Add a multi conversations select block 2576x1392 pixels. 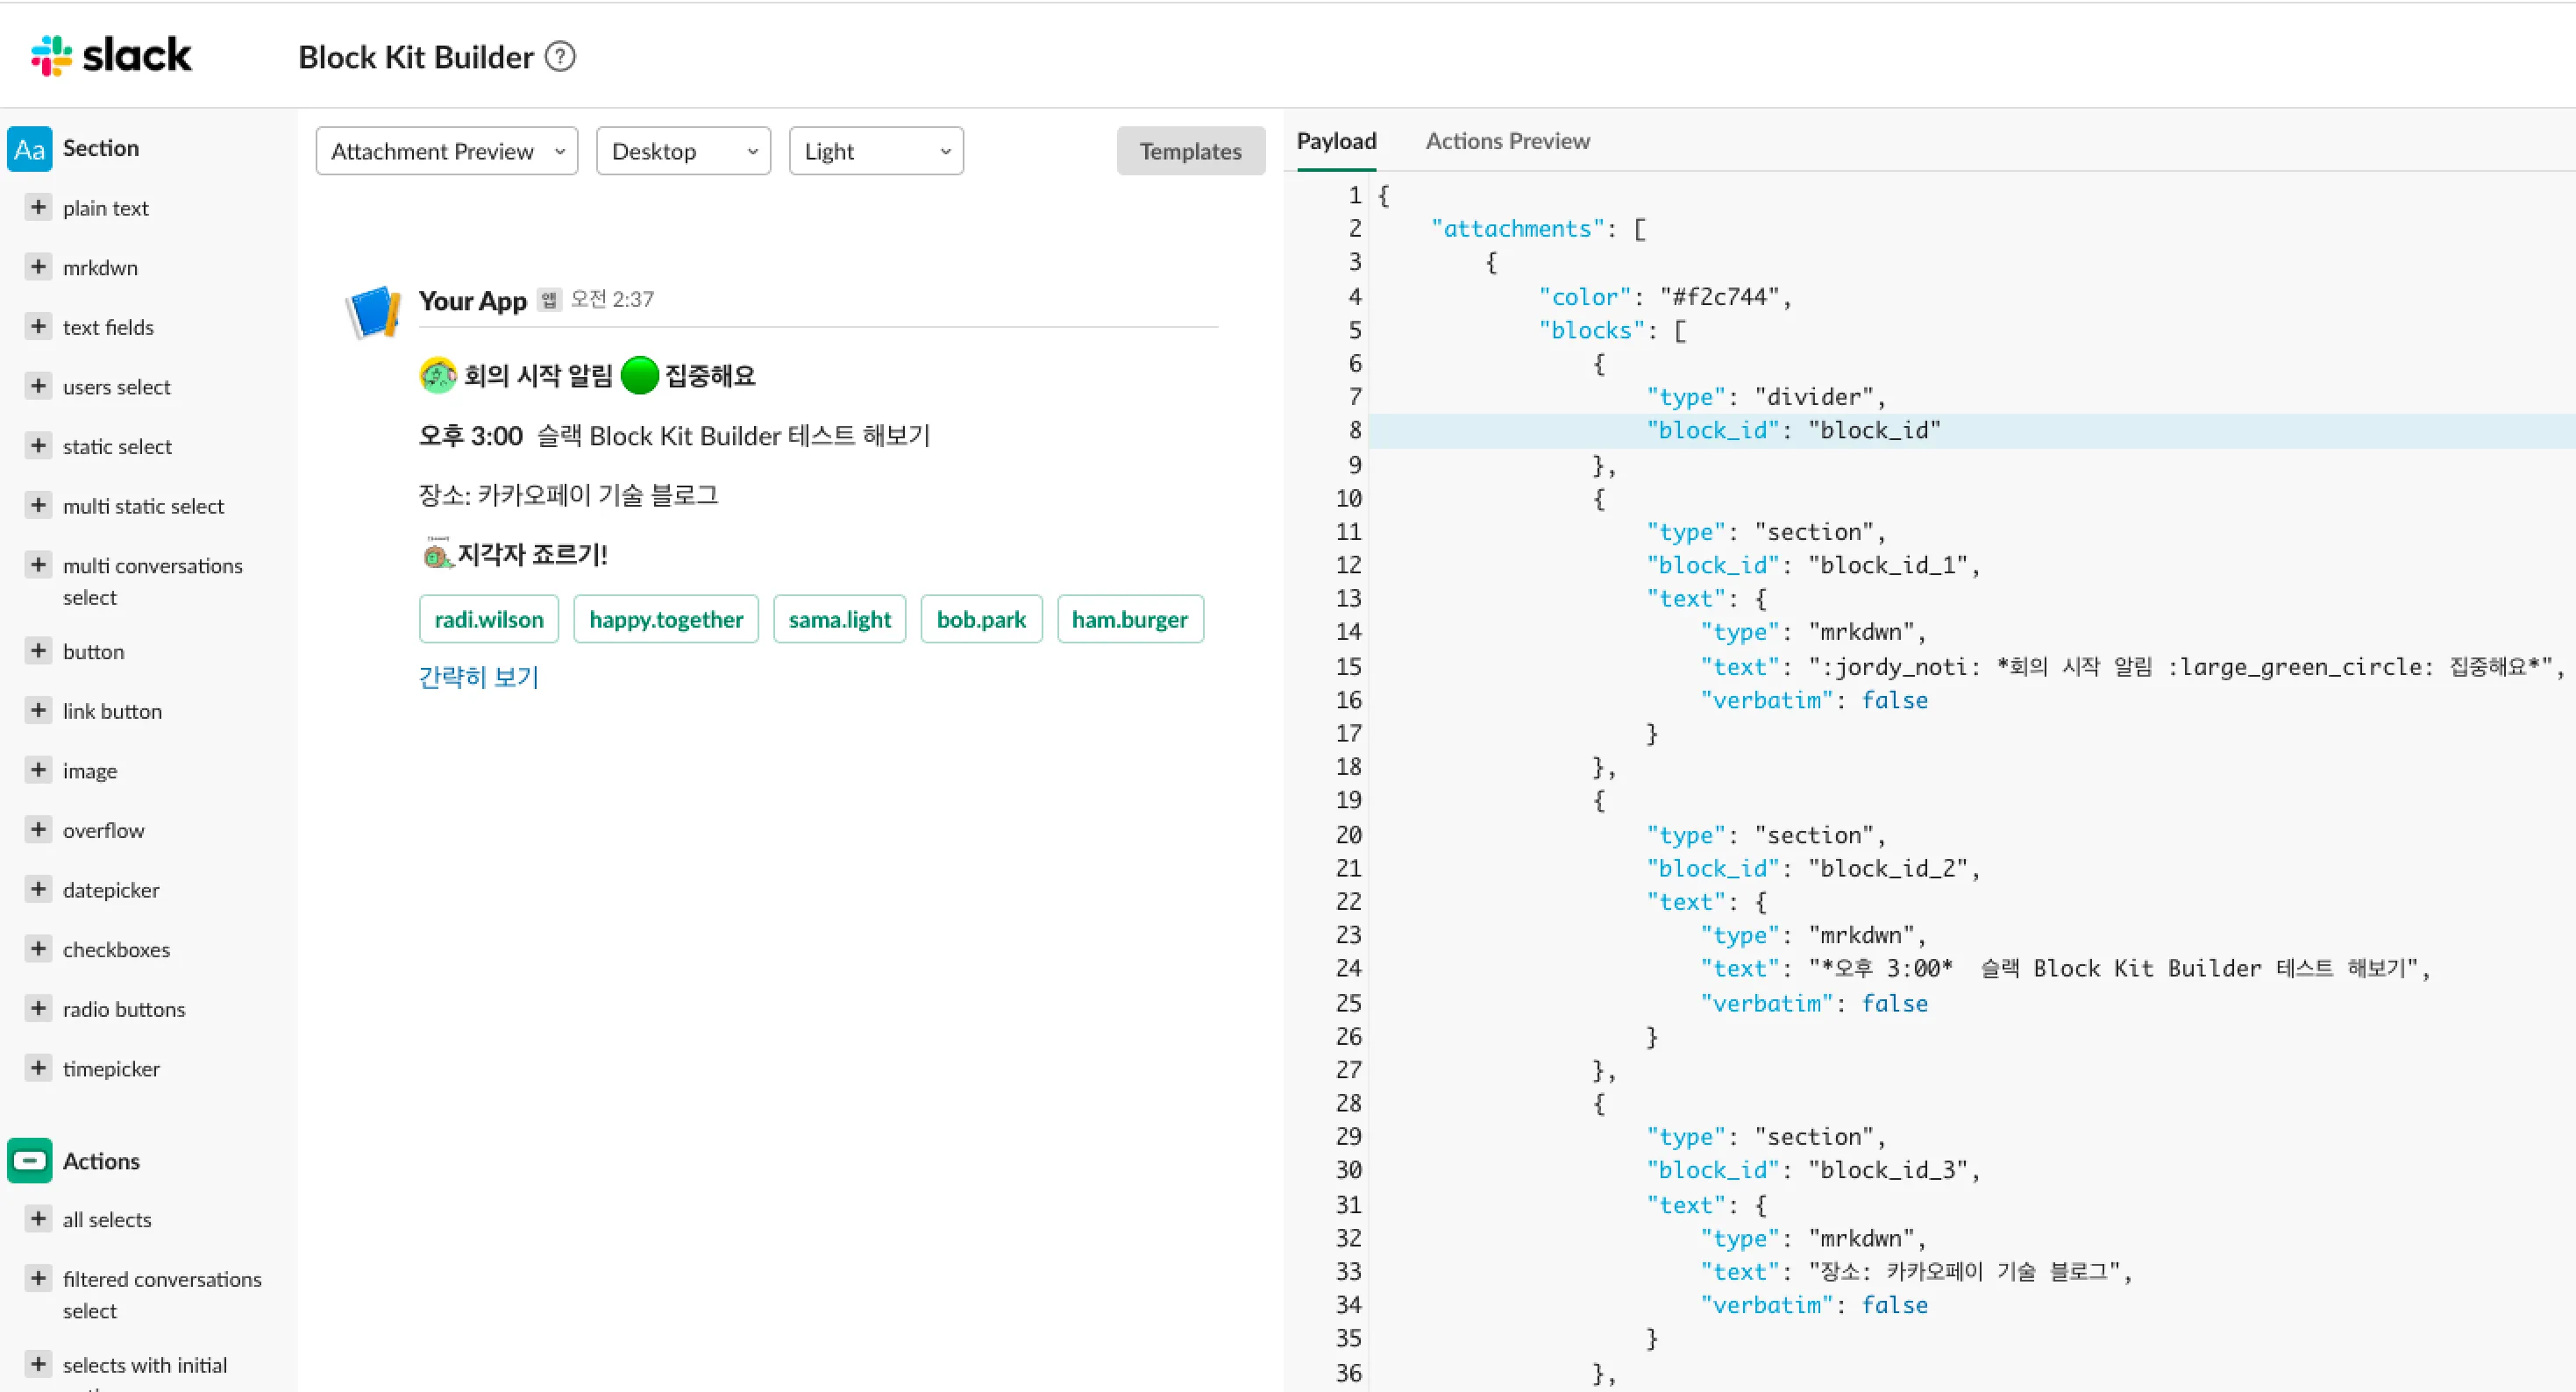click(x=38, y=565)
